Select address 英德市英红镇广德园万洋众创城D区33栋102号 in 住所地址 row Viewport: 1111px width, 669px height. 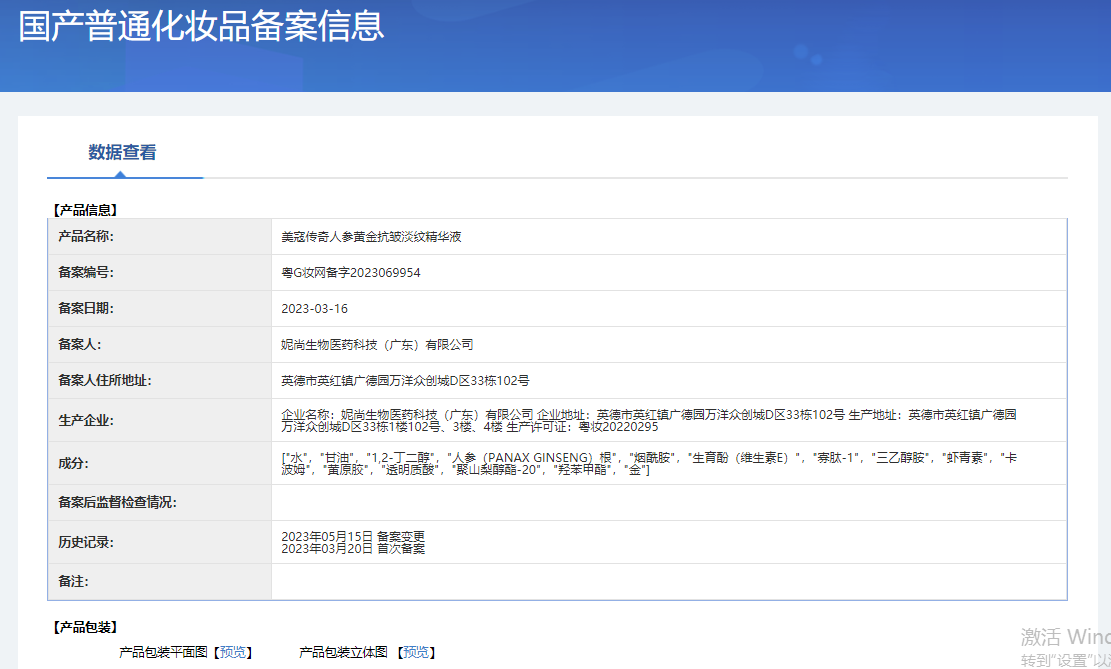pos(405,381)
